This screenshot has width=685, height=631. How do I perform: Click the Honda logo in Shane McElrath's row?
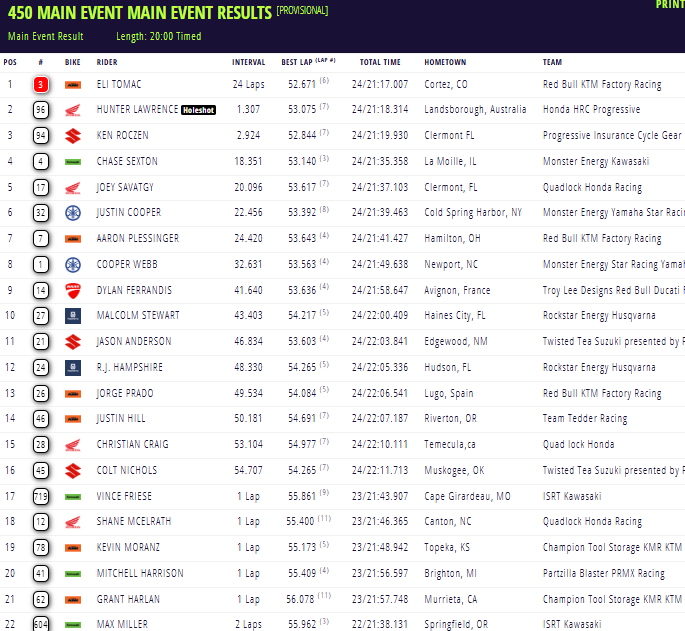(x=73, y=522)
